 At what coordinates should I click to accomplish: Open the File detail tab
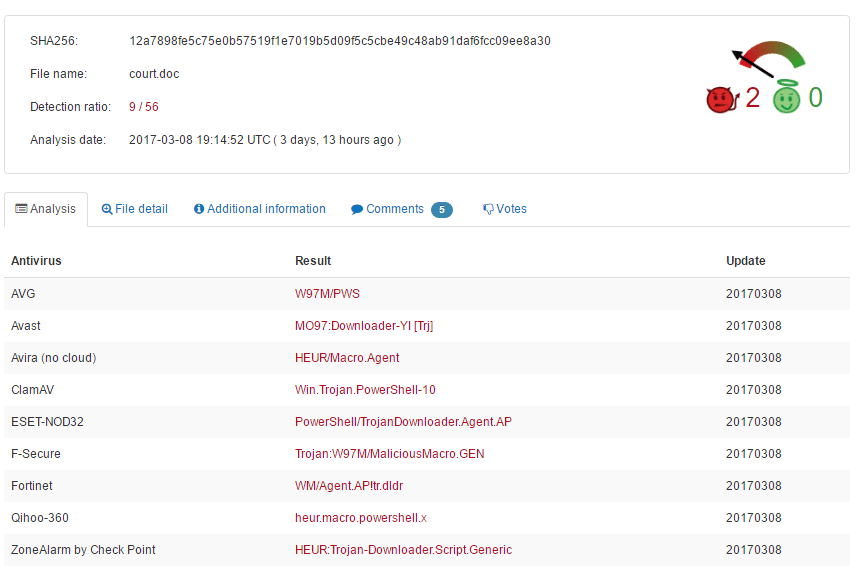(134, 209)
